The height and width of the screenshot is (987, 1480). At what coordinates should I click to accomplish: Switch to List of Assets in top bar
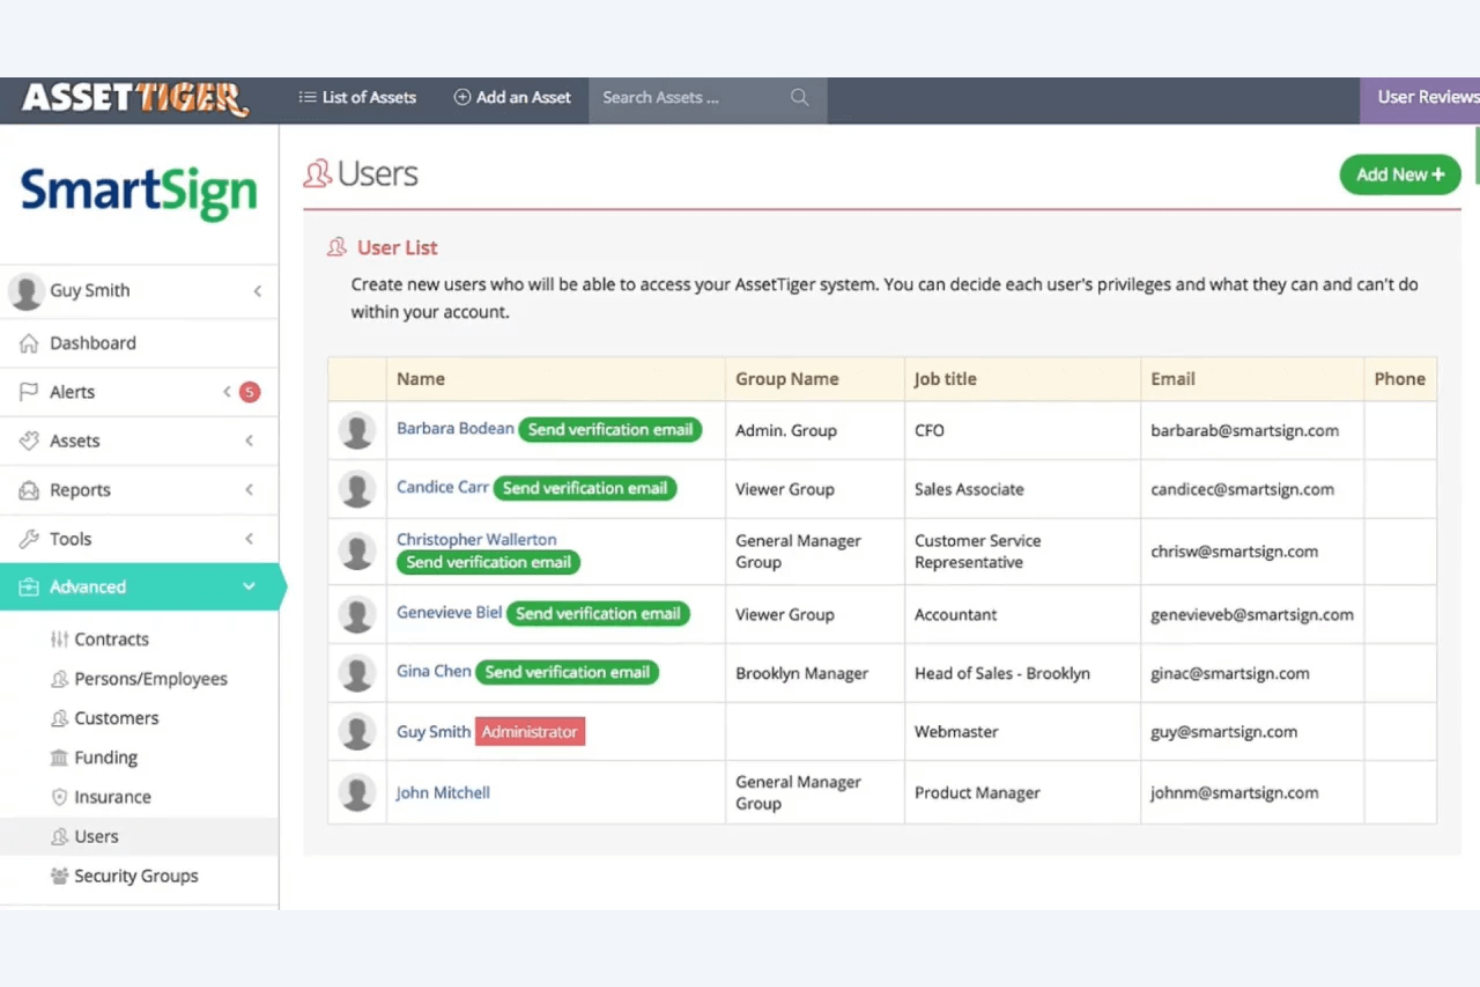pyautogui.click(x=357, y=97)
